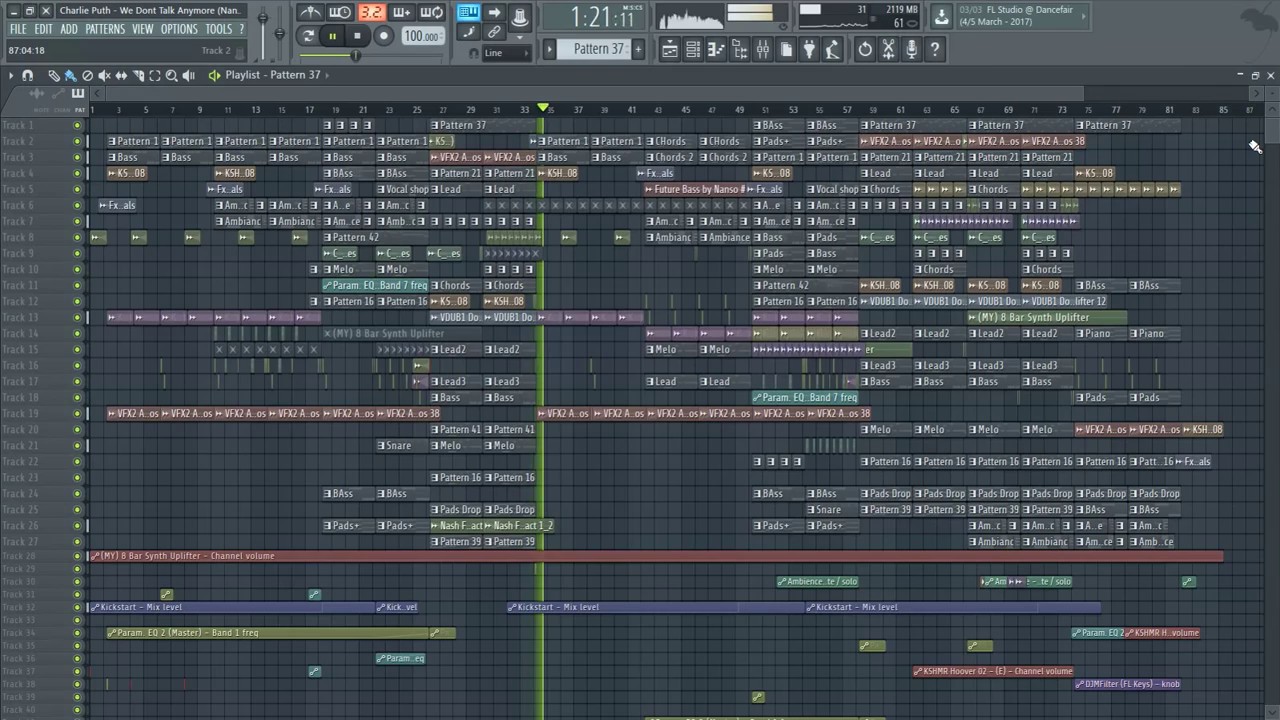Open the help question mark icon

click(x=934, y=49)
